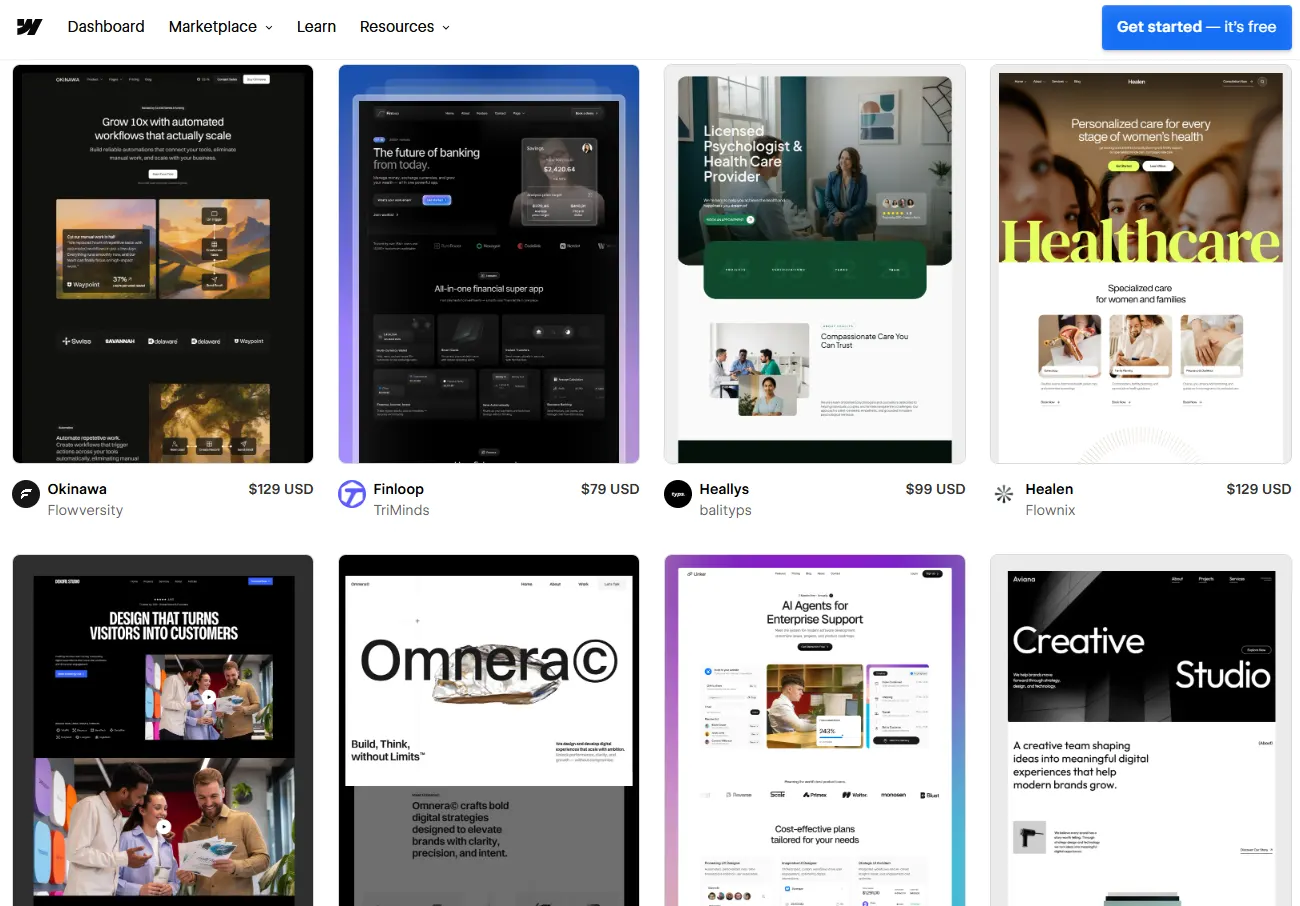Screen dimensions: 1300x906
Task: Open the Finloop template title link
Action: coord(399,489)
